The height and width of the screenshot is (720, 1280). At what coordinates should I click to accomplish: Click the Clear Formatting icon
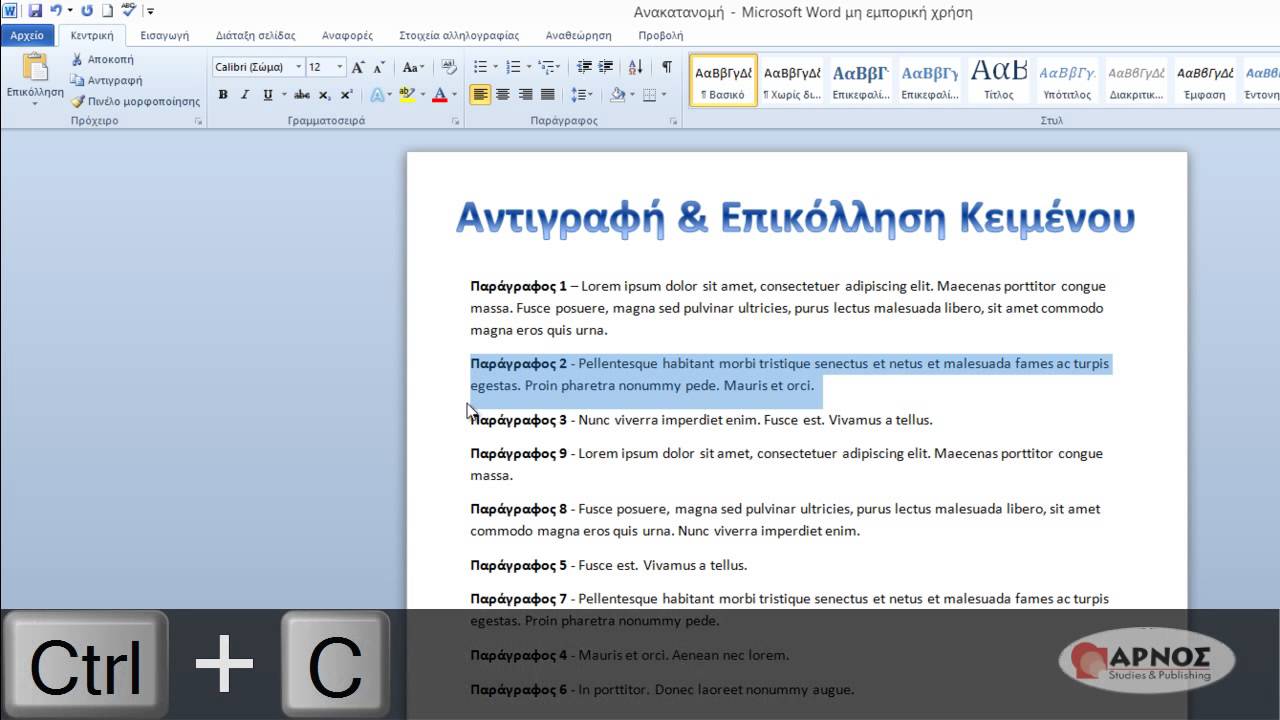[449, 67]
